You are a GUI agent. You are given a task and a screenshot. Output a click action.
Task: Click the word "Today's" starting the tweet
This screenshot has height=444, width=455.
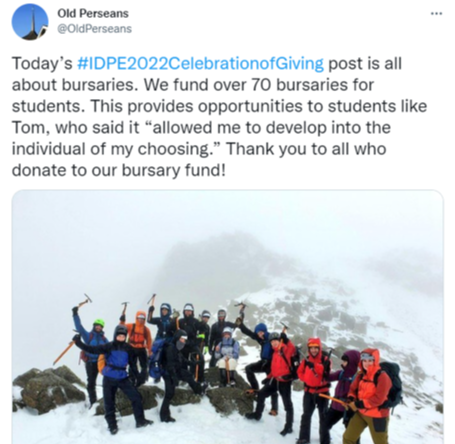(x=42, y=63)
